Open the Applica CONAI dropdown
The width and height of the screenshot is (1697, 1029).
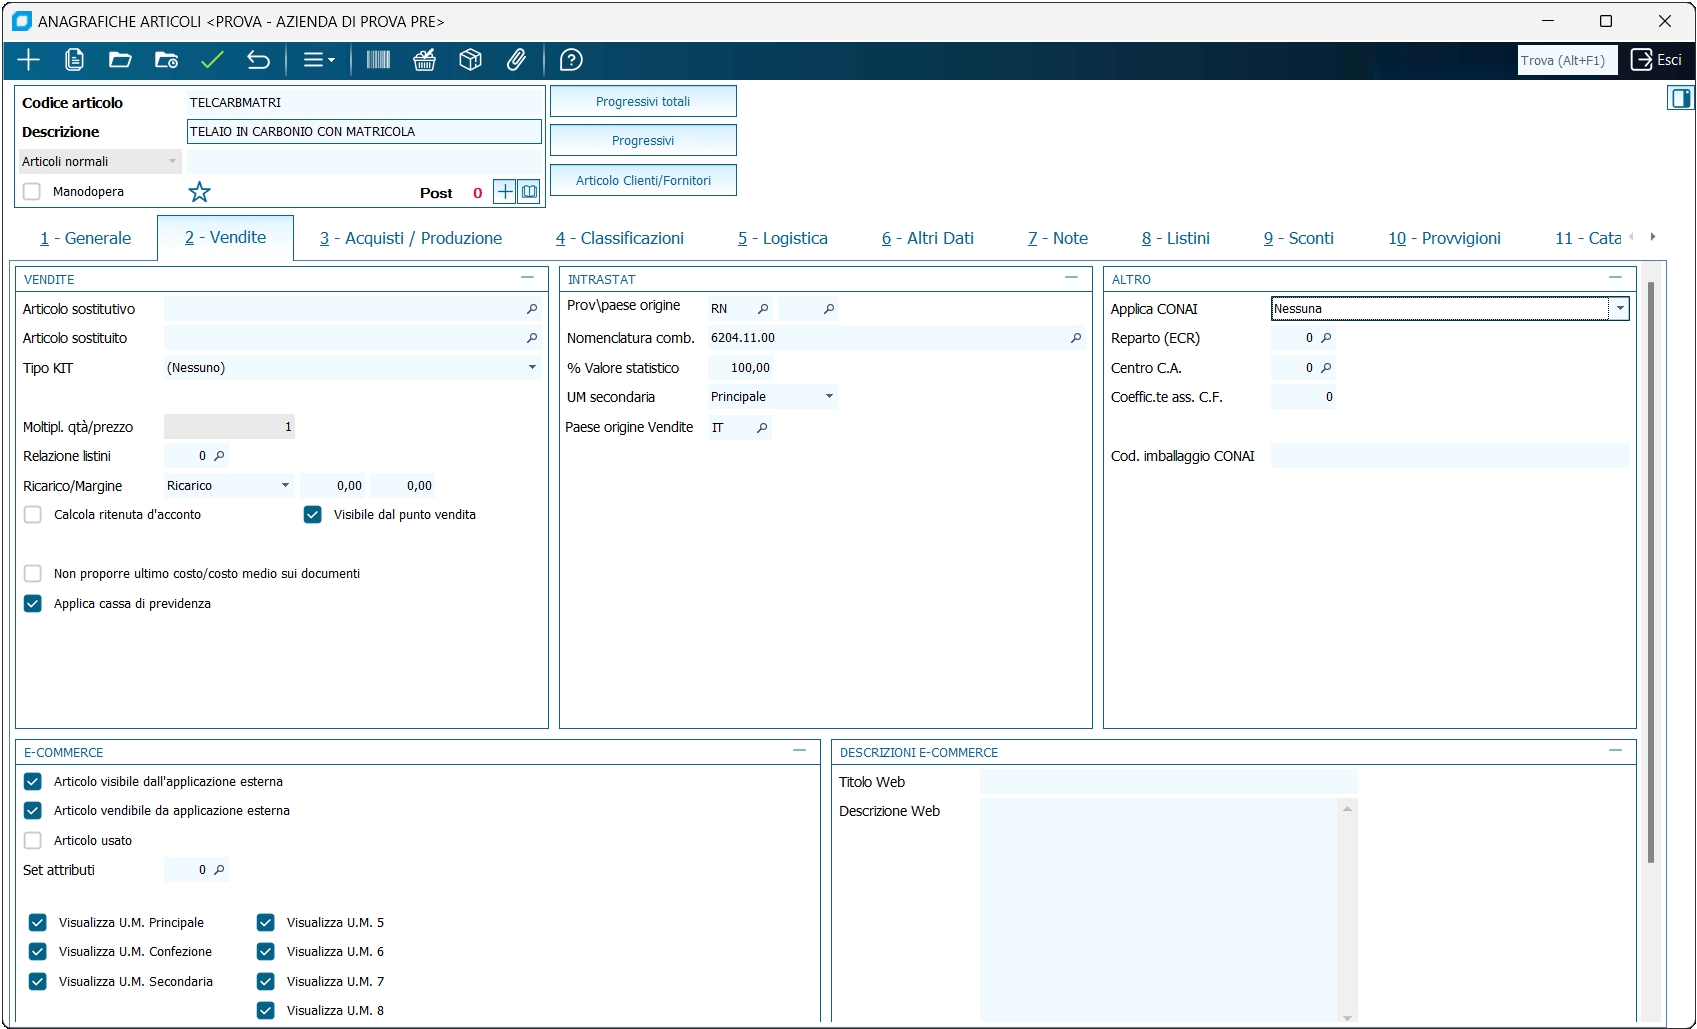click(x=1619, y=309)
